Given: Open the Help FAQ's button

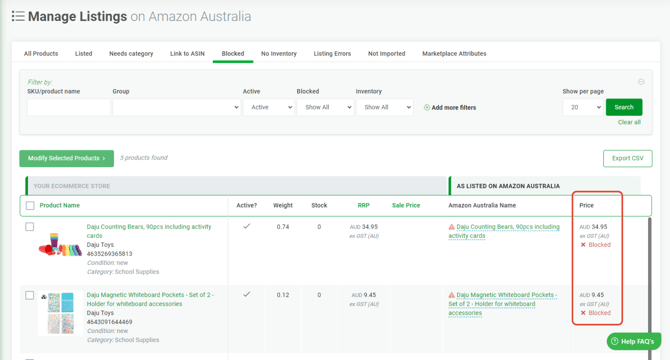Looking at the screenshot, I should 633,341.
